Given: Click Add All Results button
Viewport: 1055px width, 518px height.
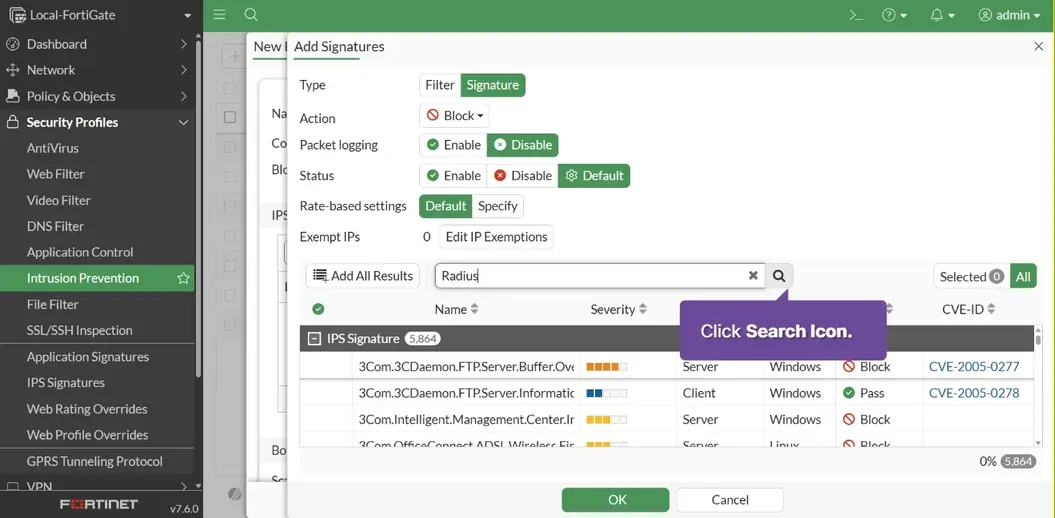Looking at the screenshot, I should pyautogui.click(x=363, y=276).
